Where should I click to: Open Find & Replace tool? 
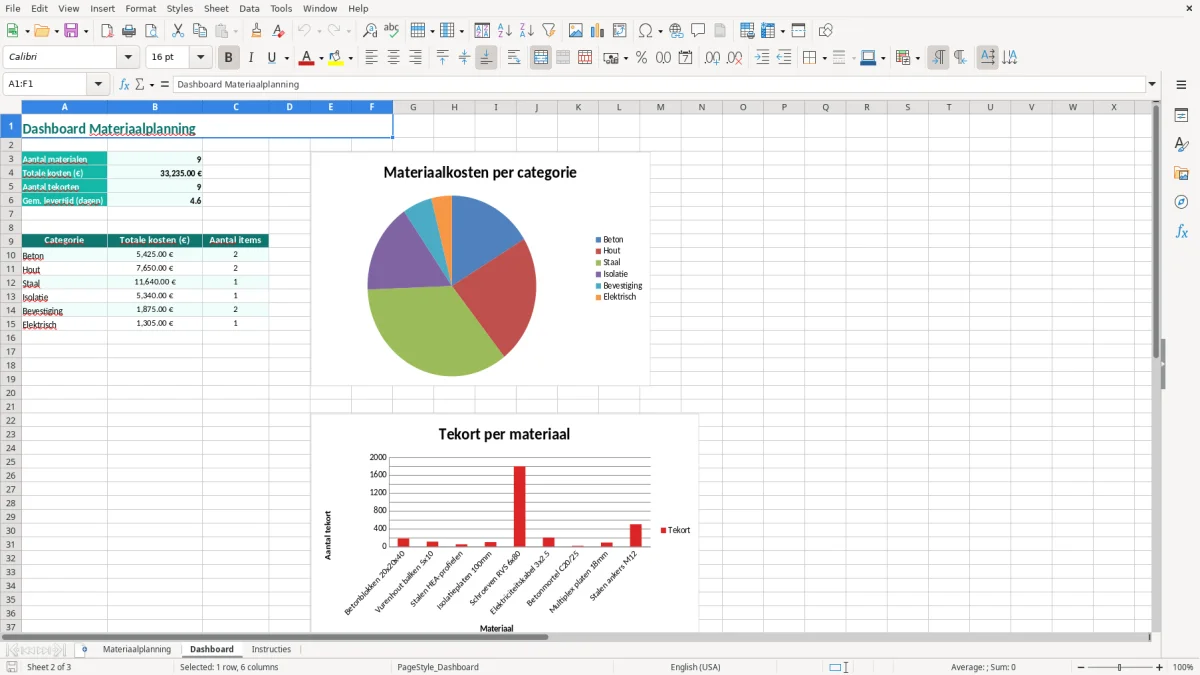370,31
